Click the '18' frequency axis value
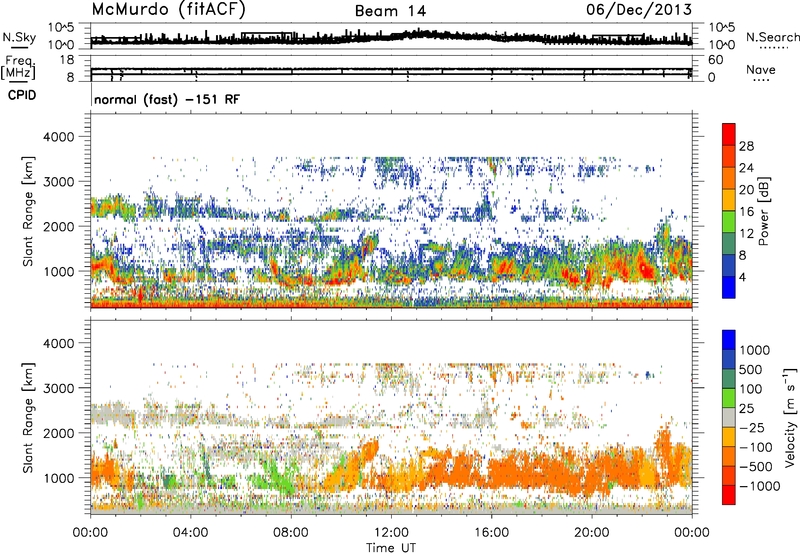 pos(67,60)
